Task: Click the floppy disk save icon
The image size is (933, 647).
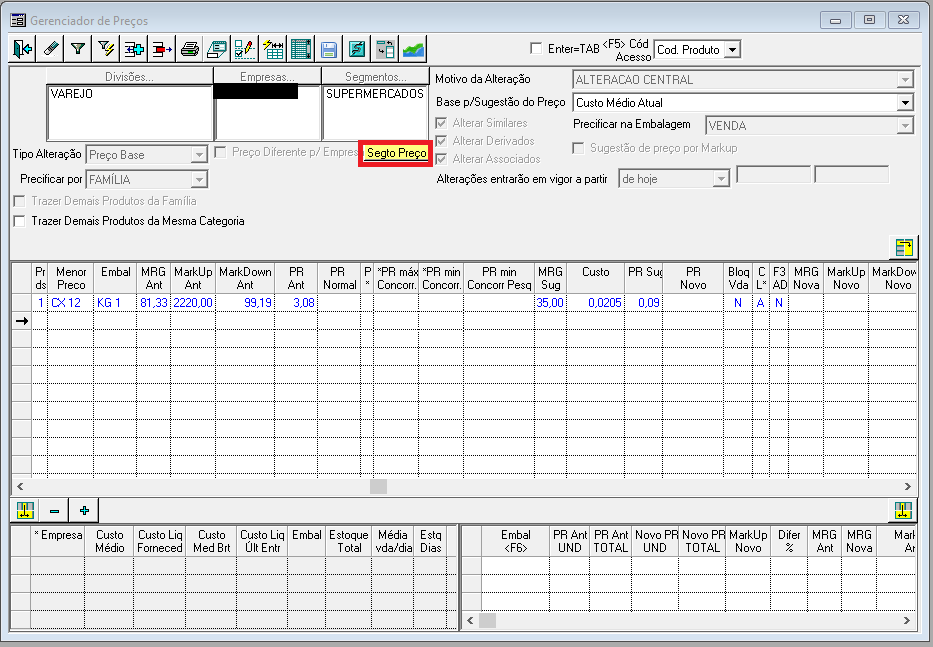Action: click(x=329, y=49)
